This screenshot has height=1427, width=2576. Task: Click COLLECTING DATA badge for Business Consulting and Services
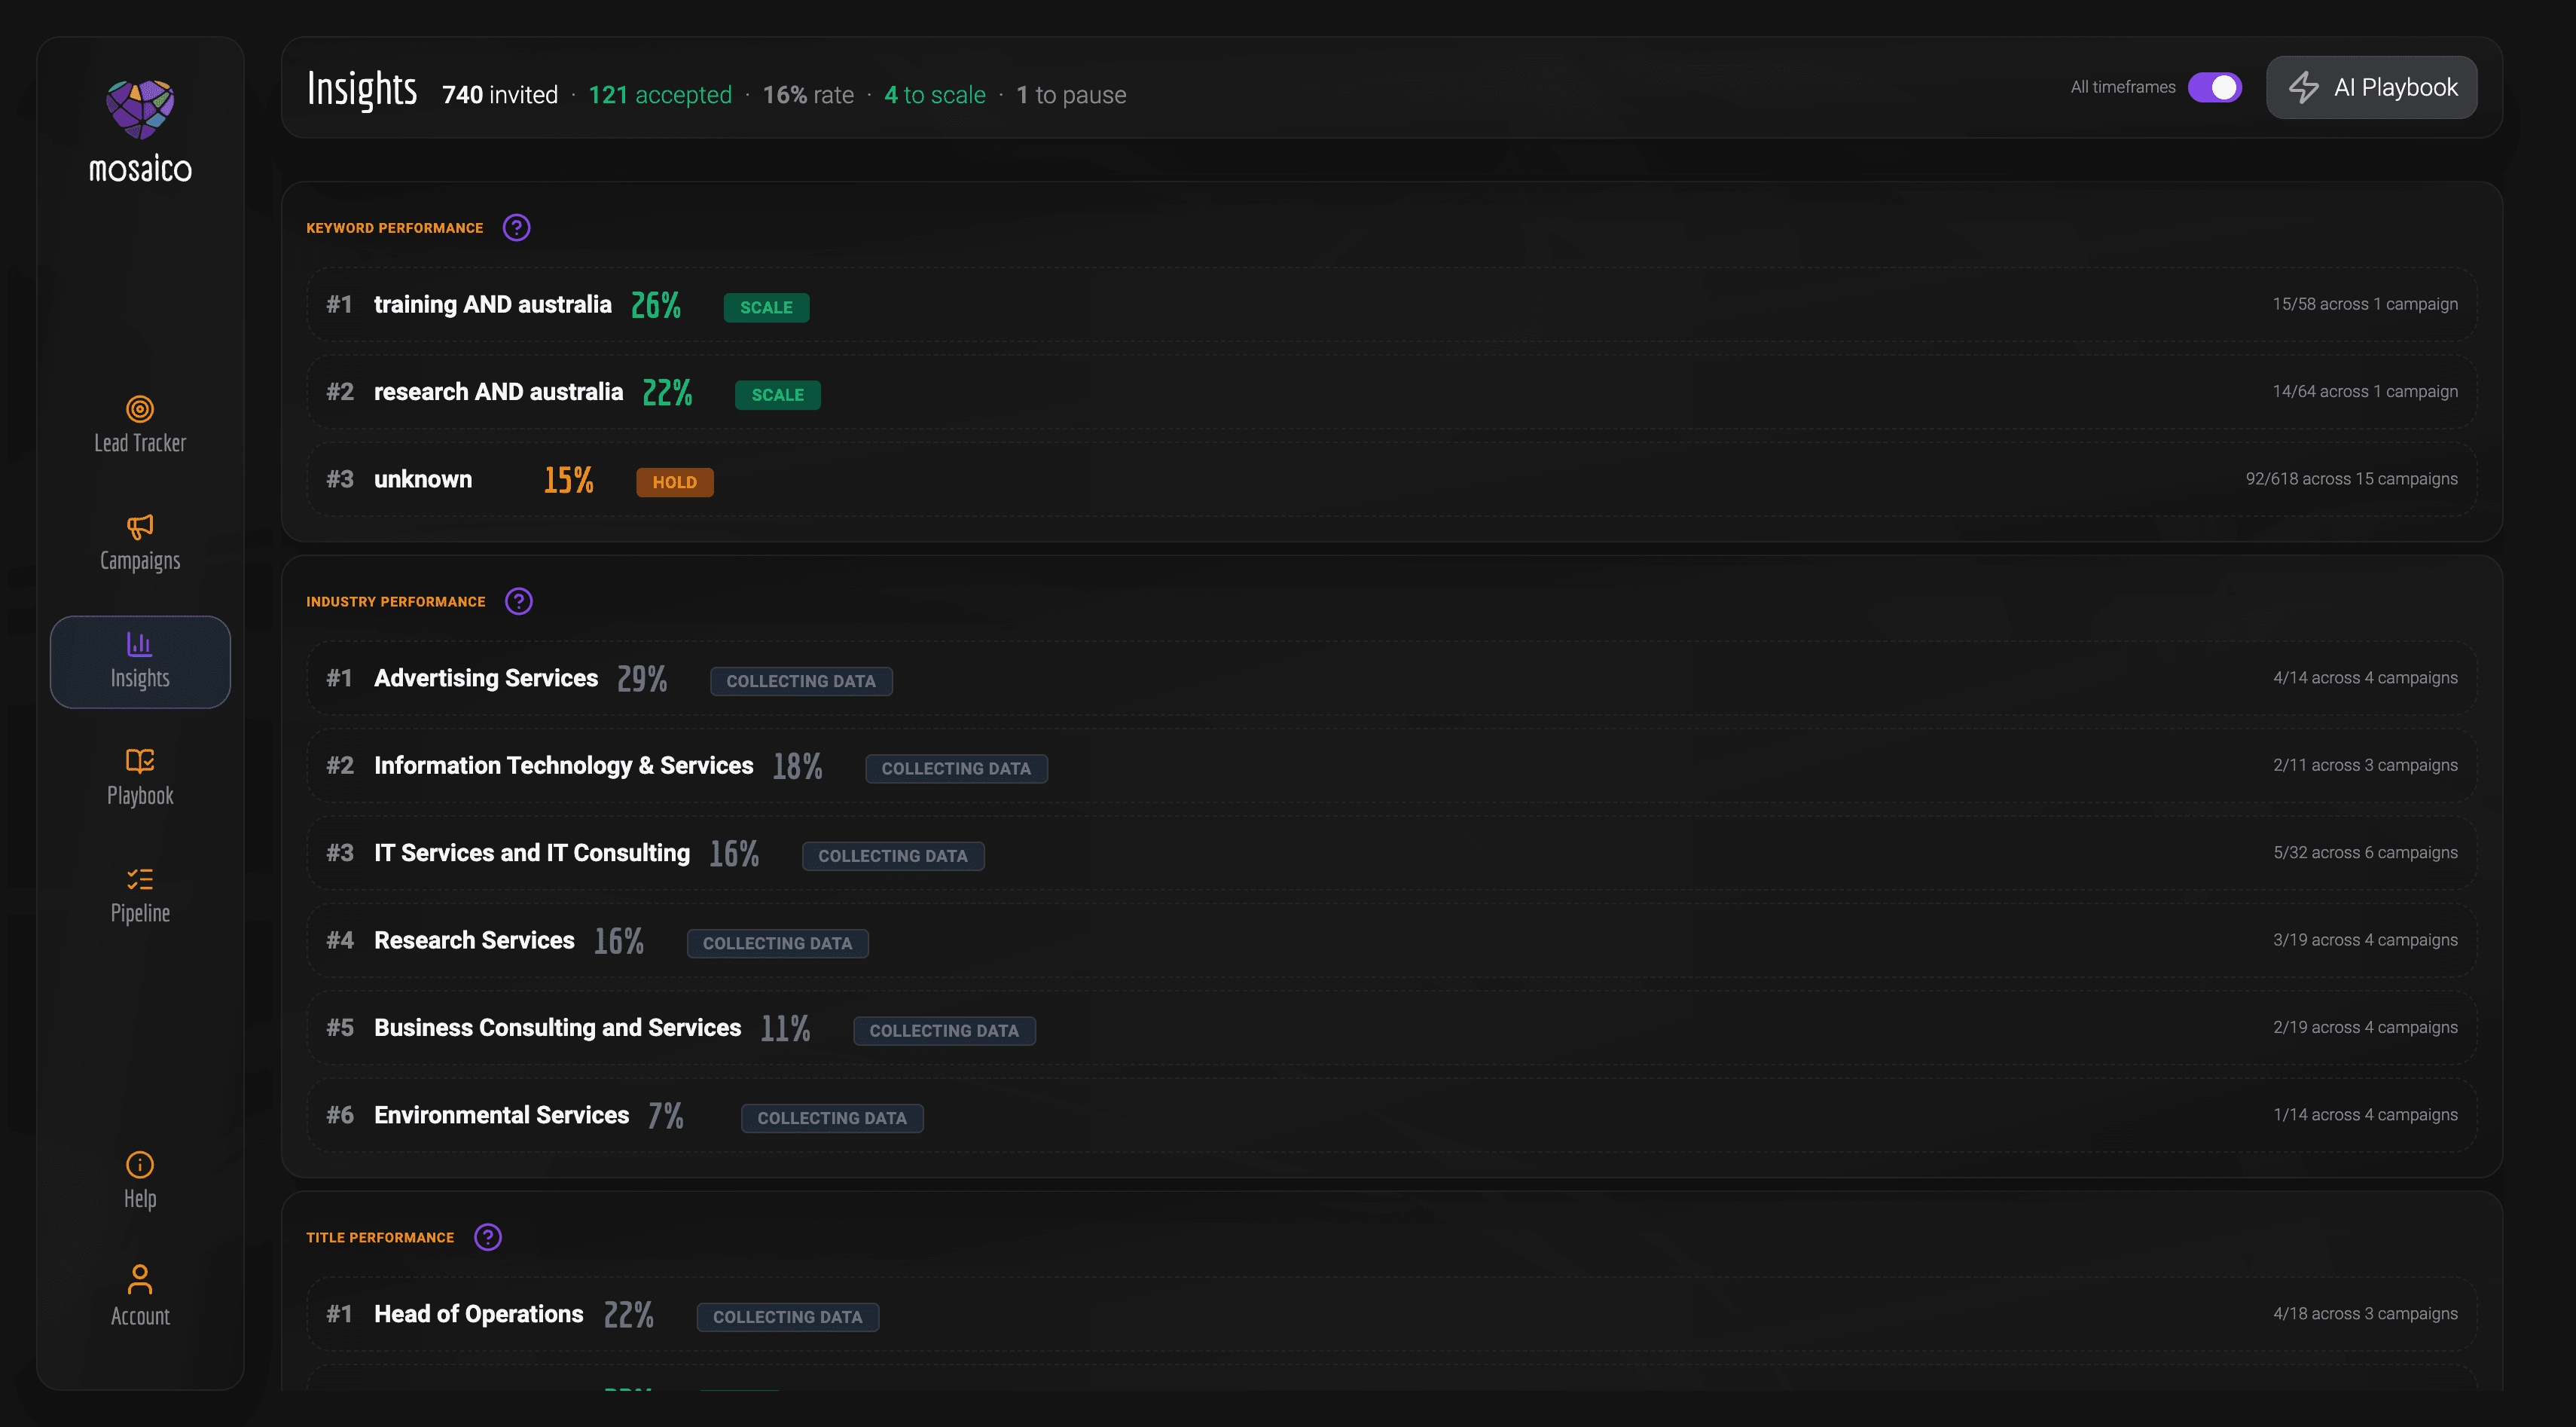(944, 1030)
